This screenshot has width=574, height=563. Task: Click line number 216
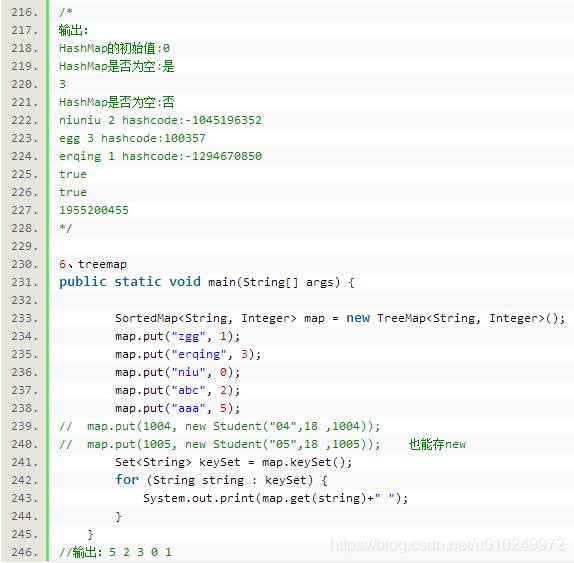pos(24,12)
